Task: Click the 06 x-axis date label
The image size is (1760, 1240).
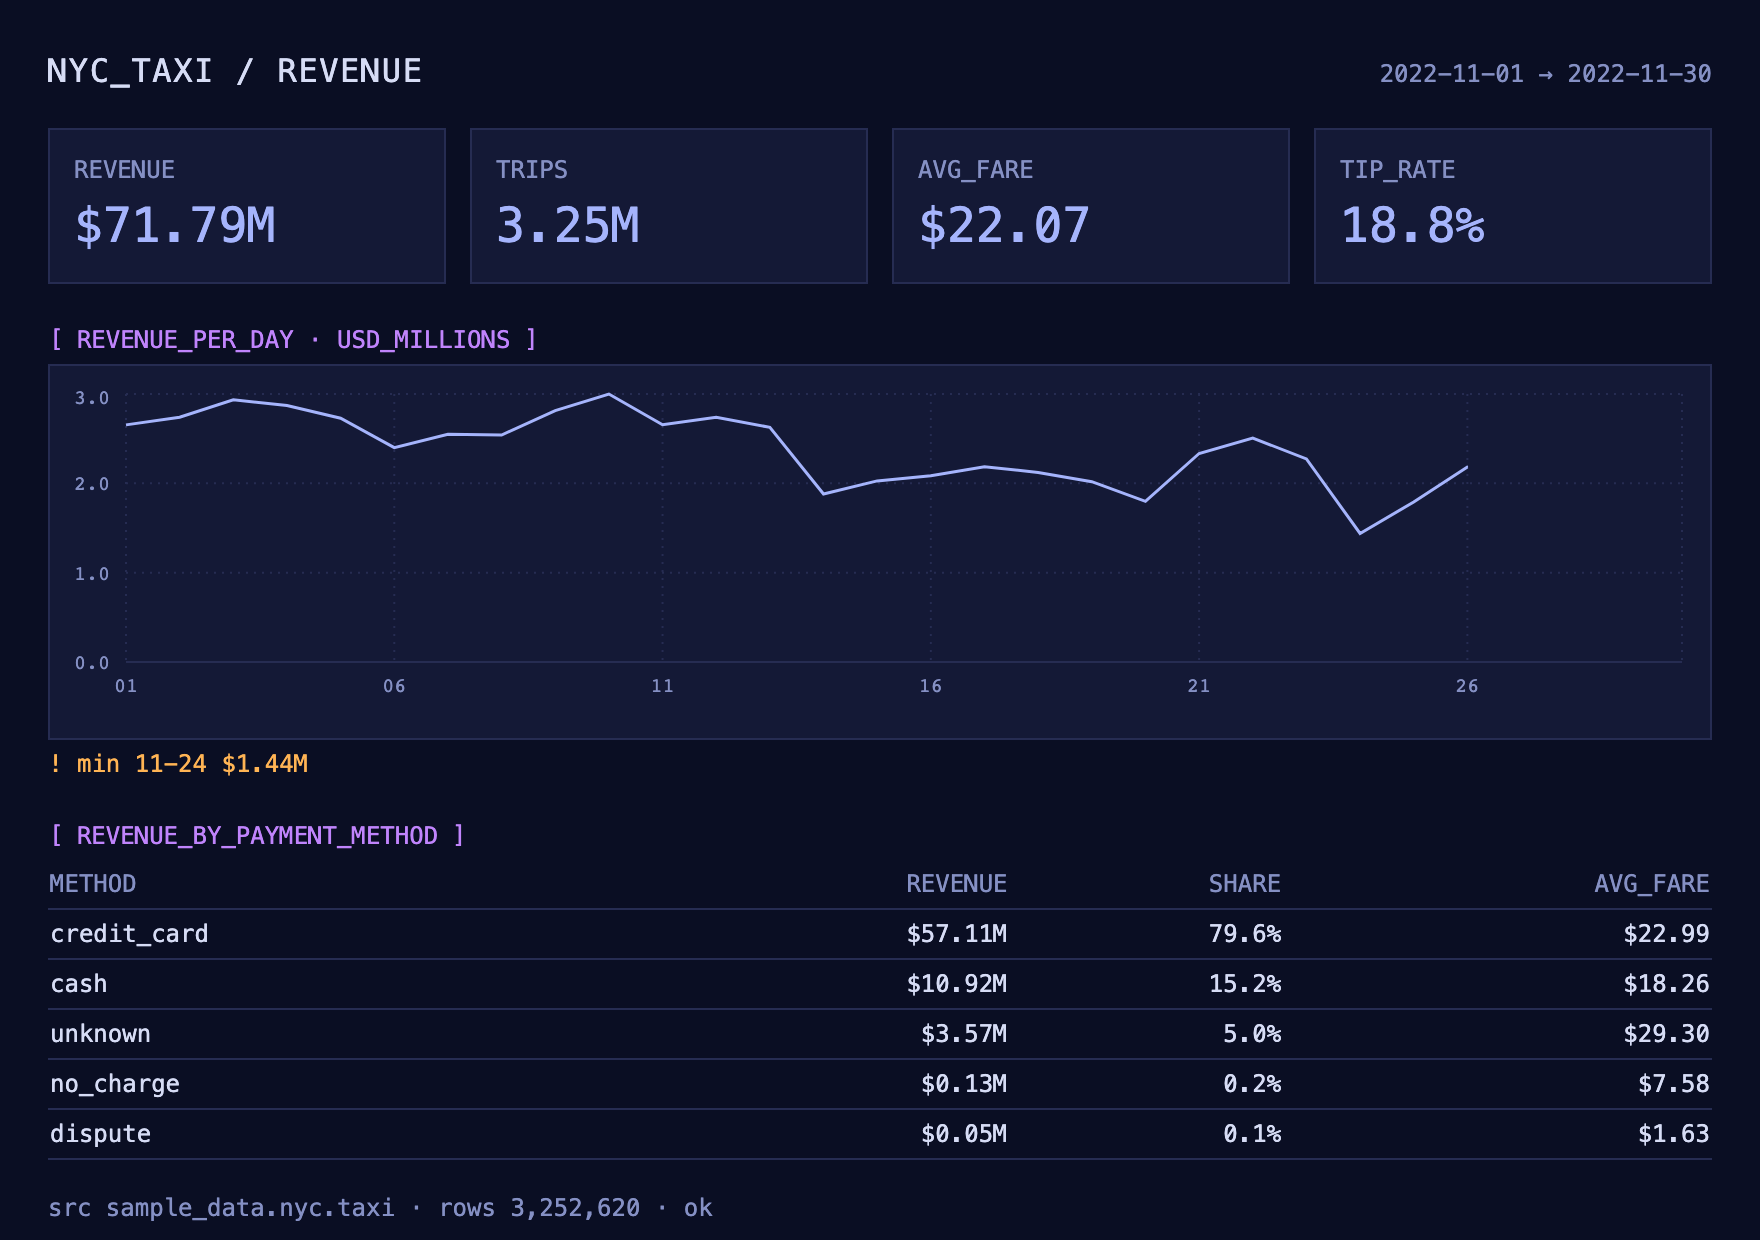Action: point(394,686)
